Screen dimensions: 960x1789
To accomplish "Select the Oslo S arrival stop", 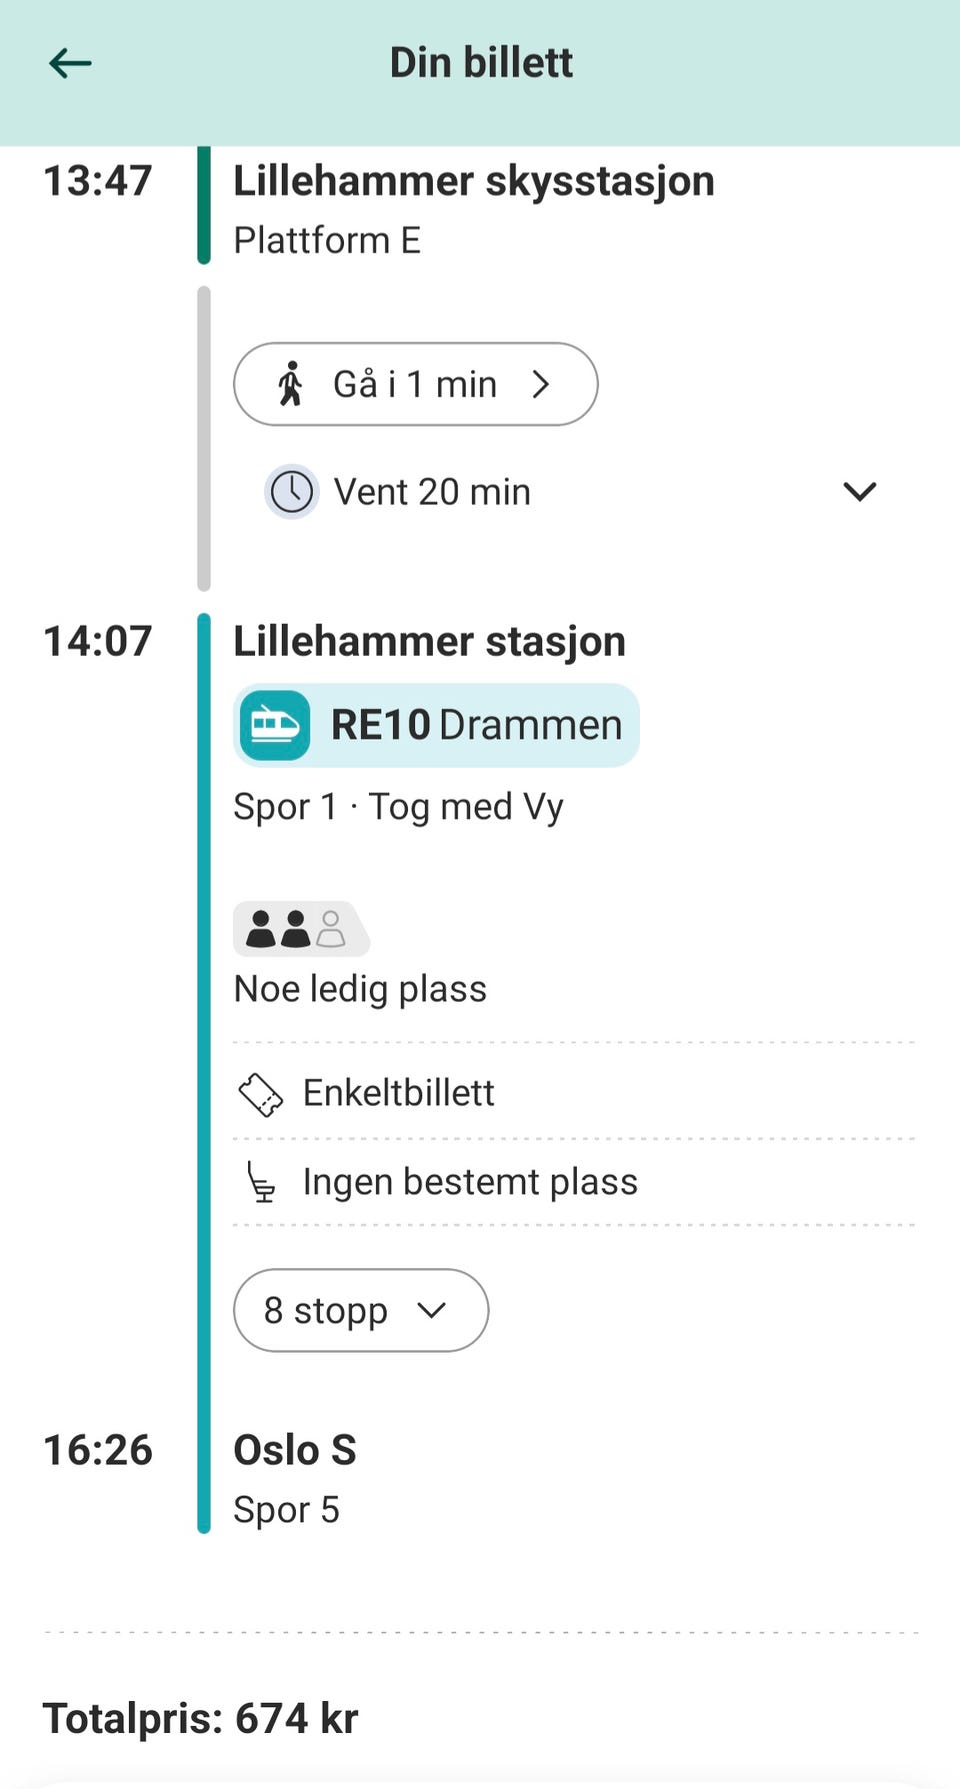I will 294,1450.
